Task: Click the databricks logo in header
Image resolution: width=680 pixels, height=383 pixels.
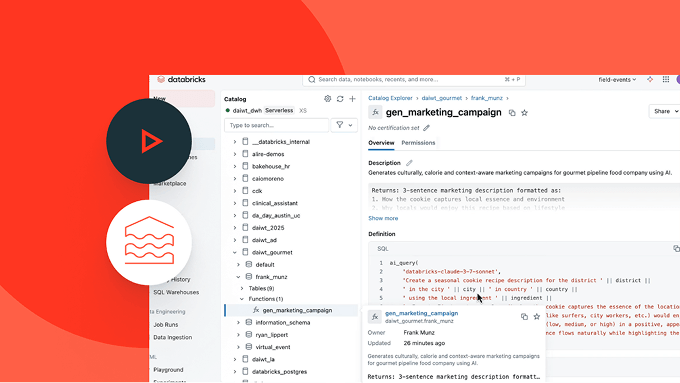Action: click(181, 79)
